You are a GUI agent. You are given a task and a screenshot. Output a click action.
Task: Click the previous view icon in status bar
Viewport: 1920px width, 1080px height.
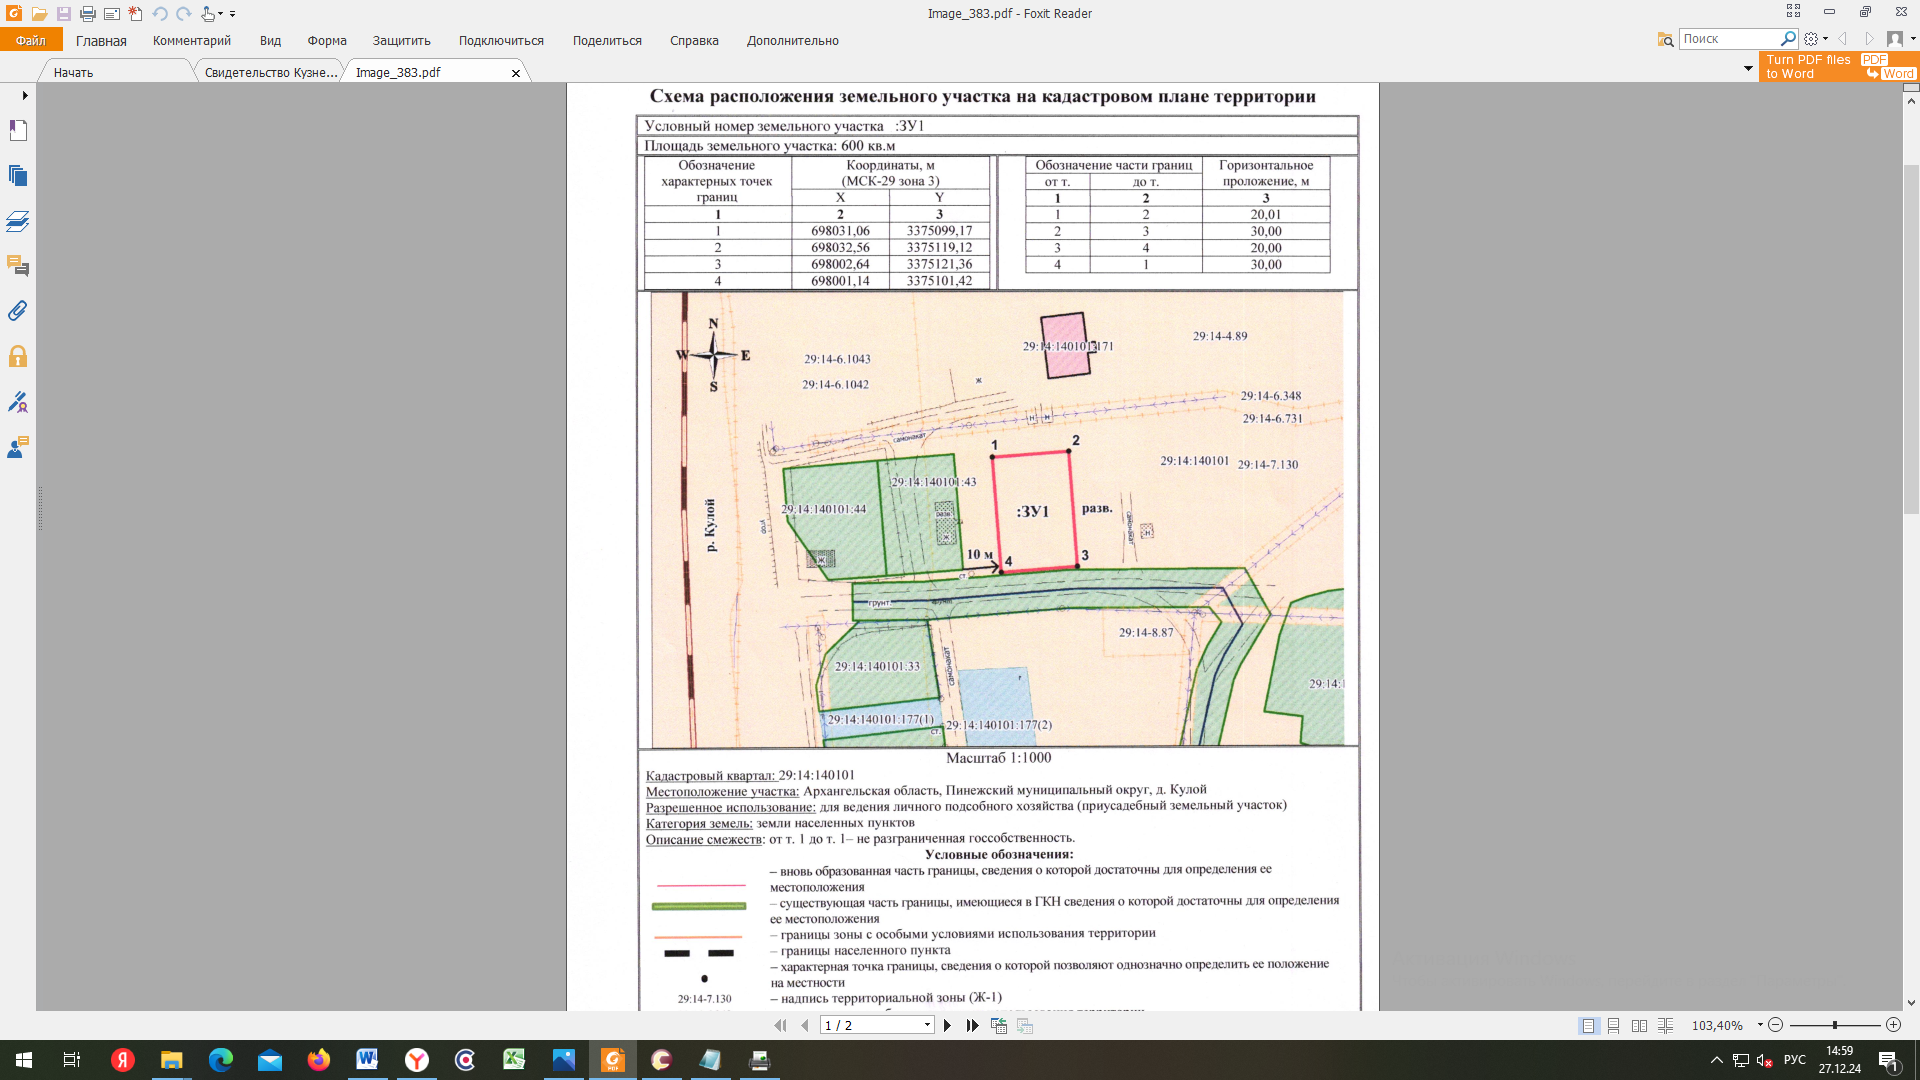[x=998, y=1026]
